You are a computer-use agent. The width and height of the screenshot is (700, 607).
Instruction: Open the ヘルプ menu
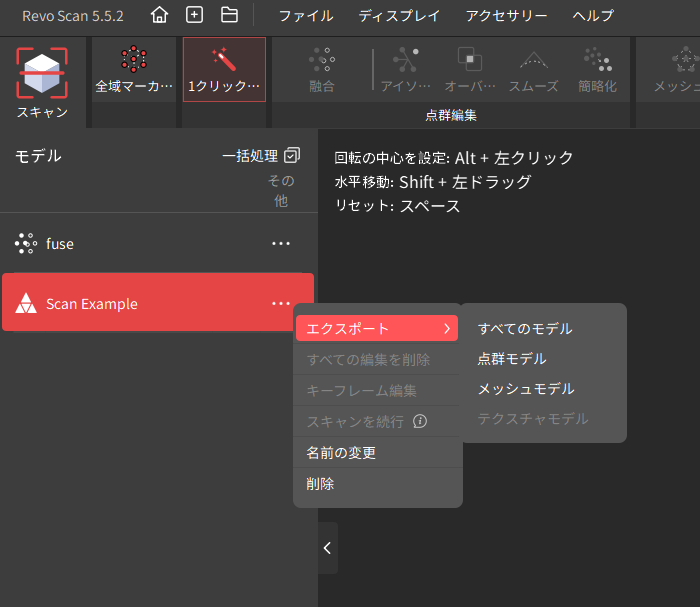[593, 16]
